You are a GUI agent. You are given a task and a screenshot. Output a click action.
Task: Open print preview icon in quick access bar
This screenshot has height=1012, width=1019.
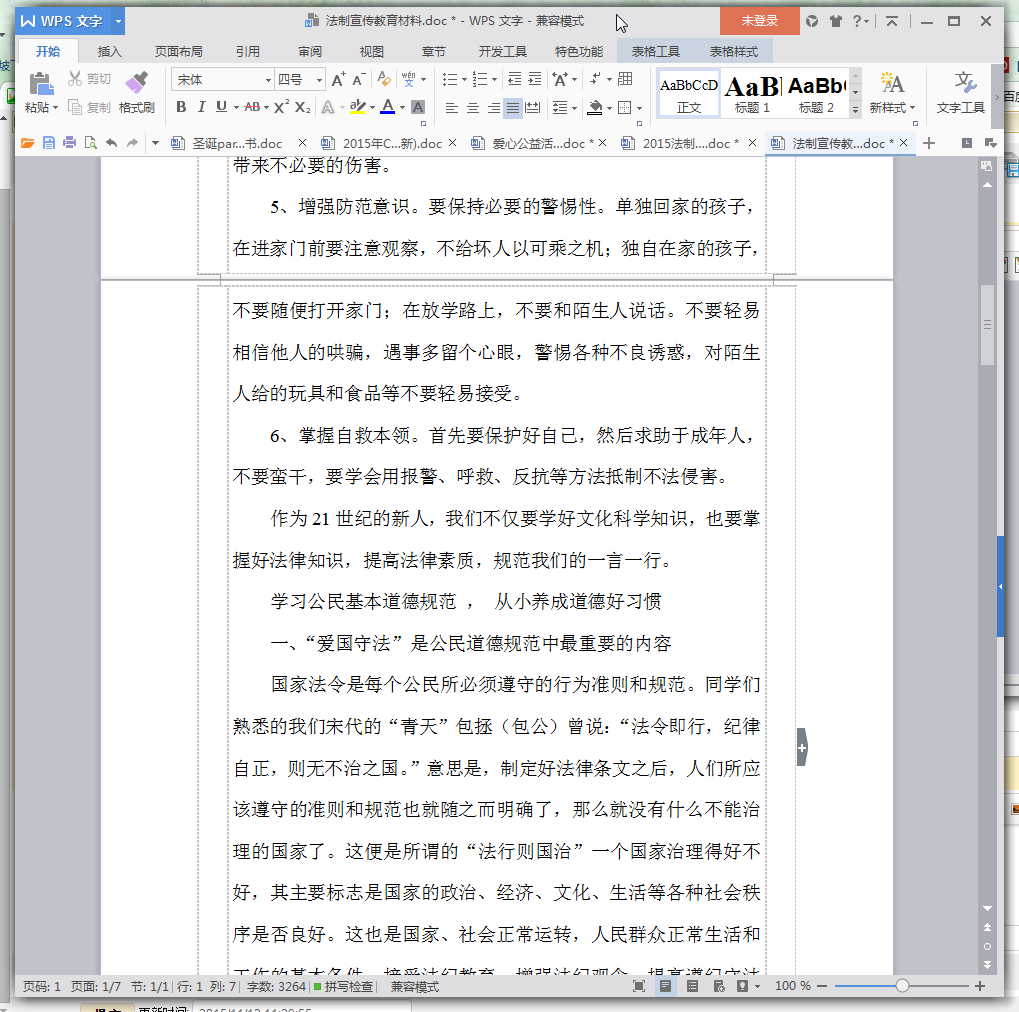pos(90,143)
